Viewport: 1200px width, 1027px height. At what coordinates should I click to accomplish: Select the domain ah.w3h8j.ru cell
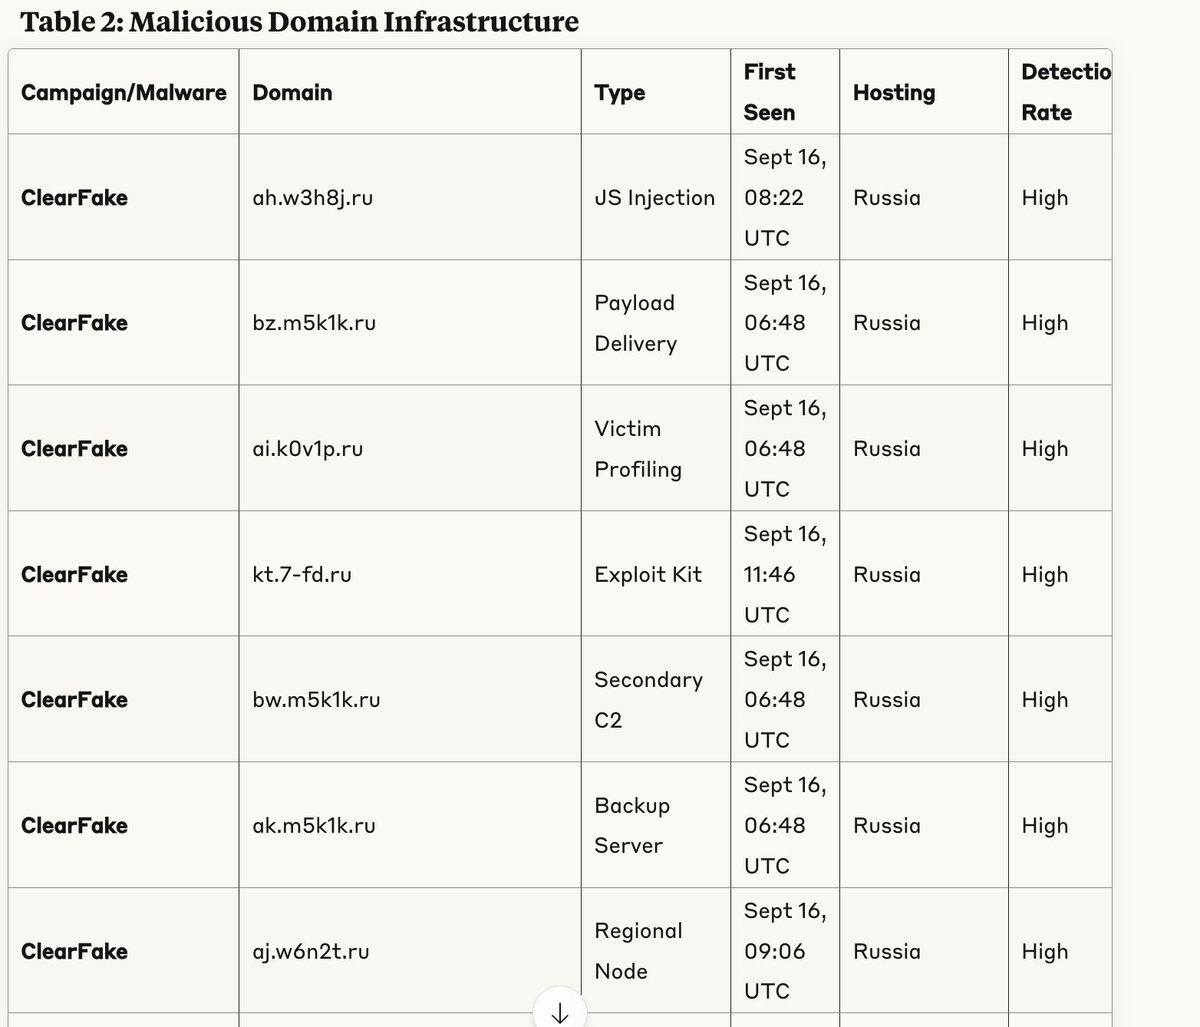pyautogui.click(x=313, y=198)
